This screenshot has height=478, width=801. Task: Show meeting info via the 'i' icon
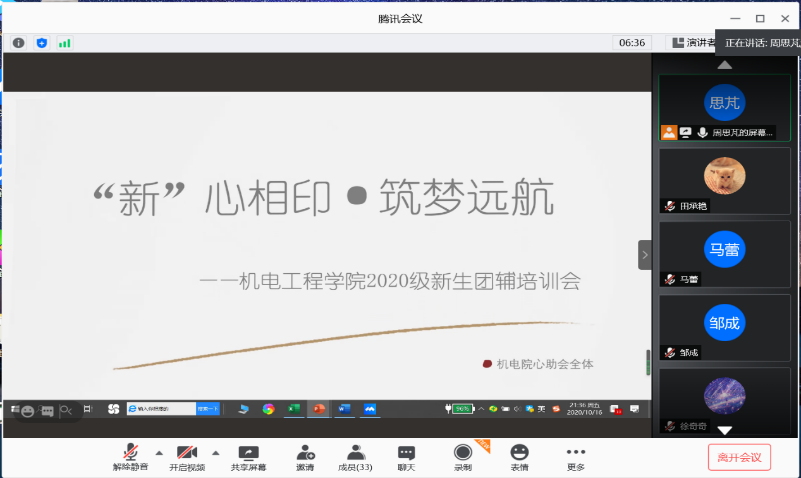[18, 43]
